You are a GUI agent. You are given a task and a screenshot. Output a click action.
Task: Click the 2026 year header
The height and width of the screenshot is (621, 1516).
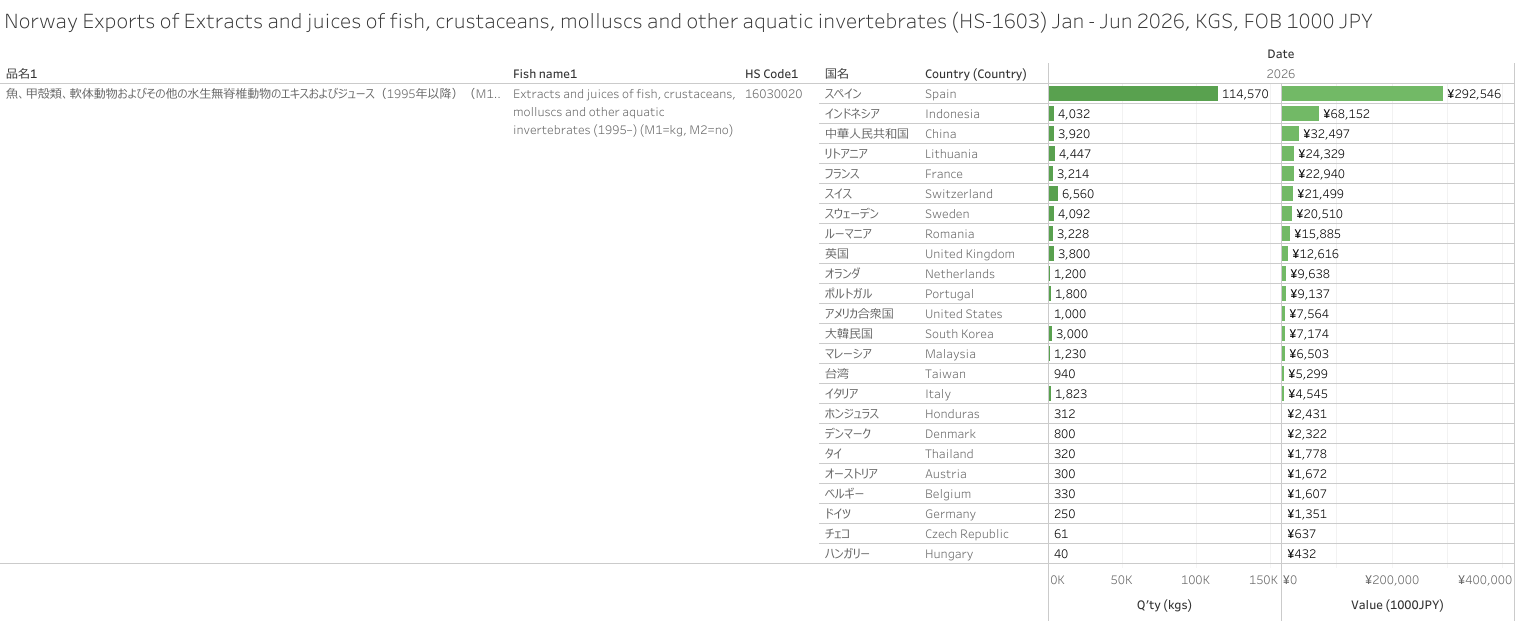point(1280,73)
